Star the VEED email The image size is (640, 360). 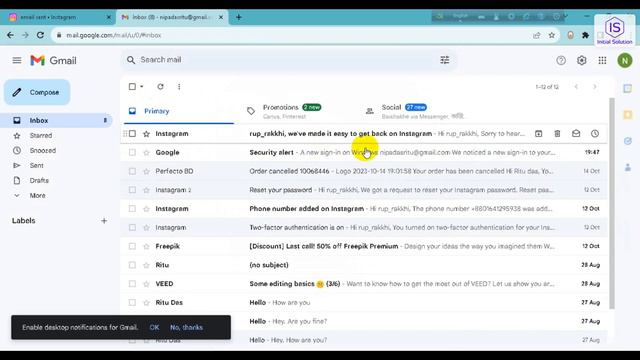click(x=146, y=284)
